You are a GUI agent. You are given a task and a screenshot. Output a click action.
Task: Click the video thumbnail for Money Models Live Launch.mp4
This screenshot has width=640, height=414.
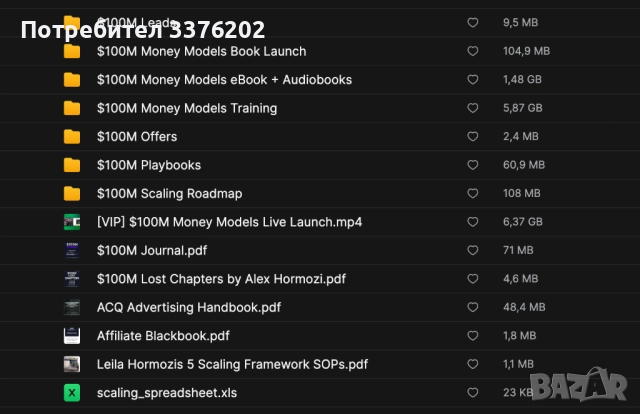pos(72,222)
